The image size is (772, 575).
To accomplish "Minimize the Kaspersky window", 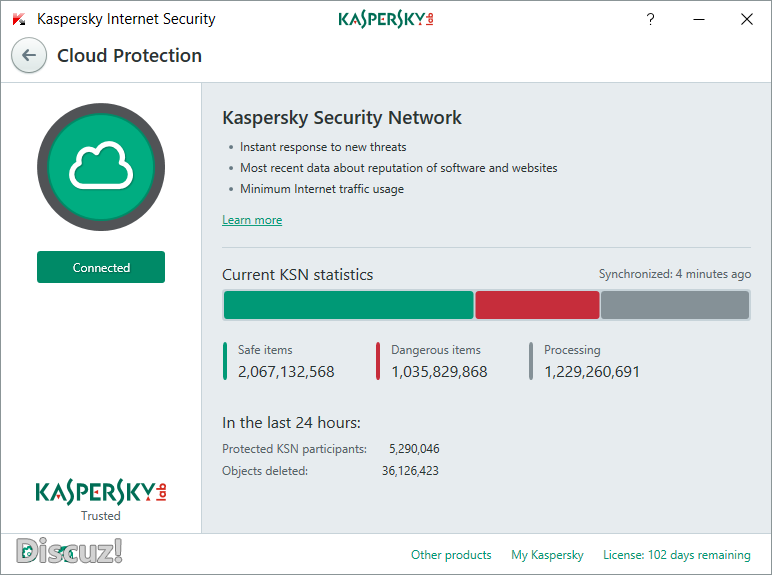I will coord(699,19).
